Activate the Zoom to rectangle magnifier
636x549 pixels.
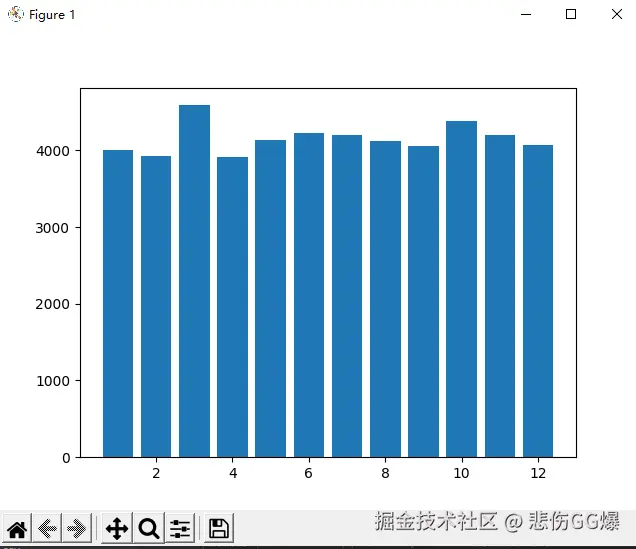coord(149,528)
